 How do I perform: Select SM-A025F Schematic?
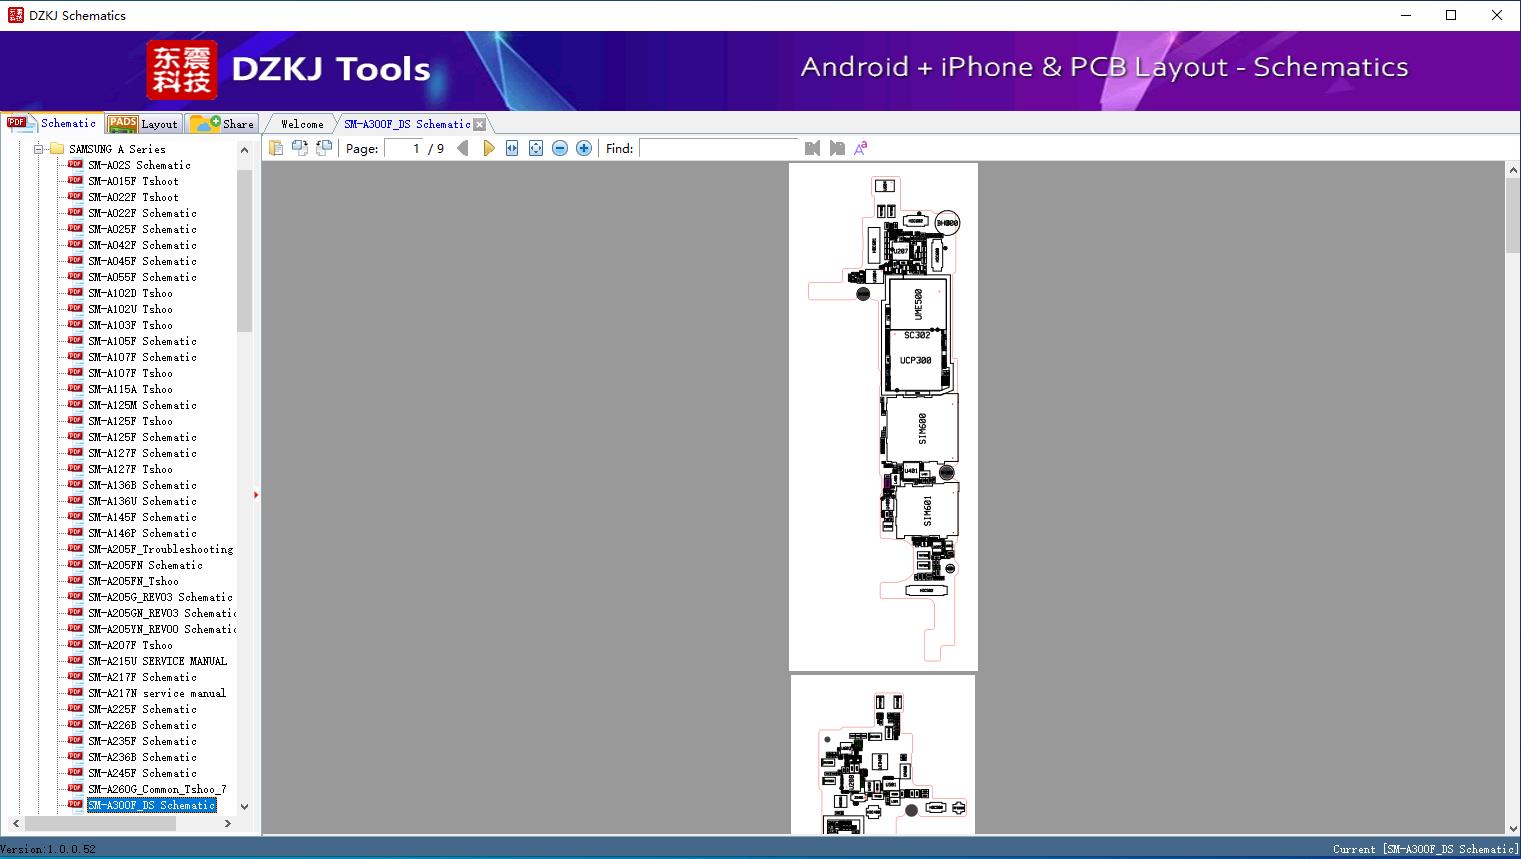tap(142, 229)
